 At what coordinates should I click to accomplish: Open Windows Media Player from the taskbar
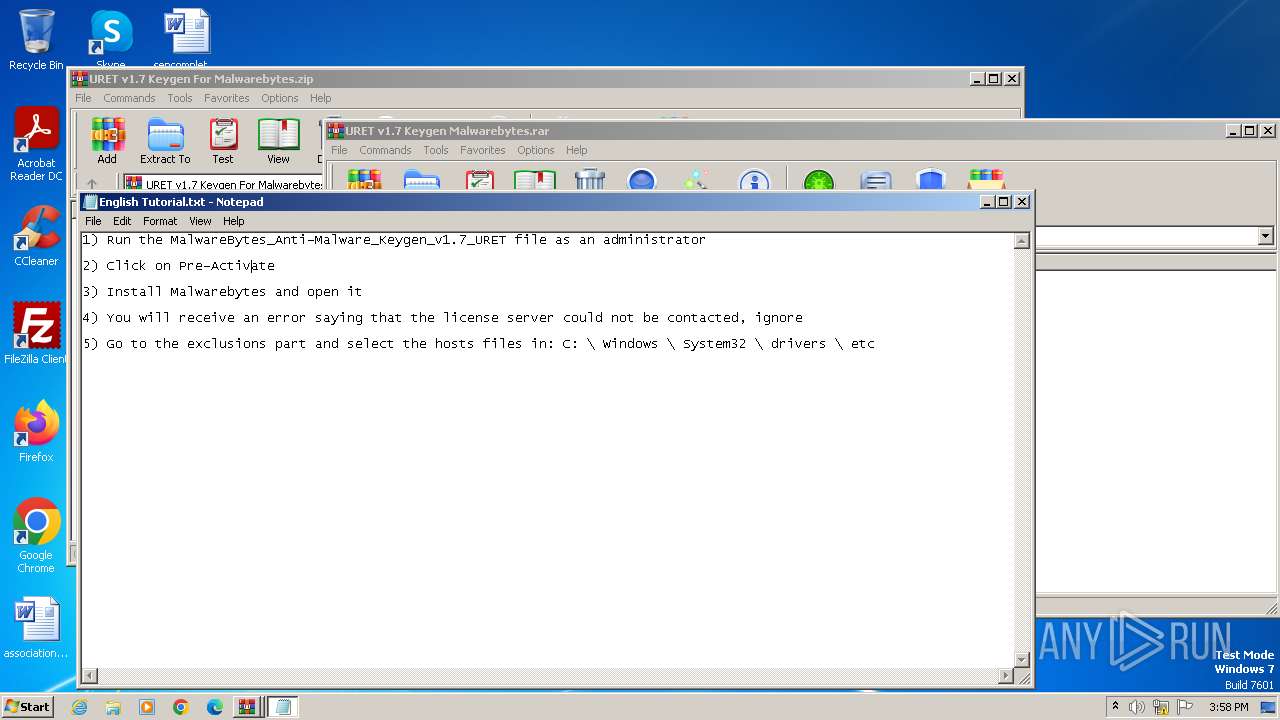click(147, 707)
